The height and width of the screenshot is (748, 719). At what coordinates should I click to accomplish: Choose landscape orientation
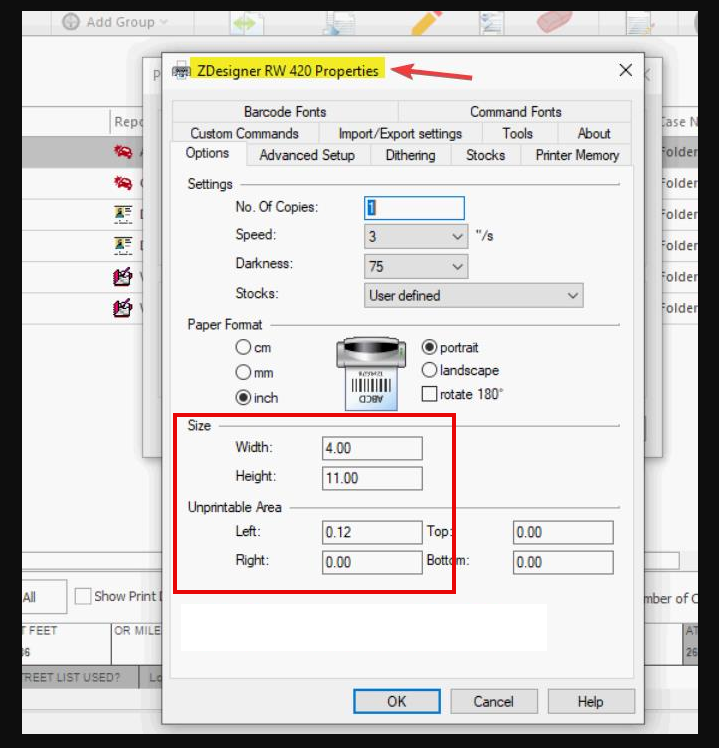429,370
